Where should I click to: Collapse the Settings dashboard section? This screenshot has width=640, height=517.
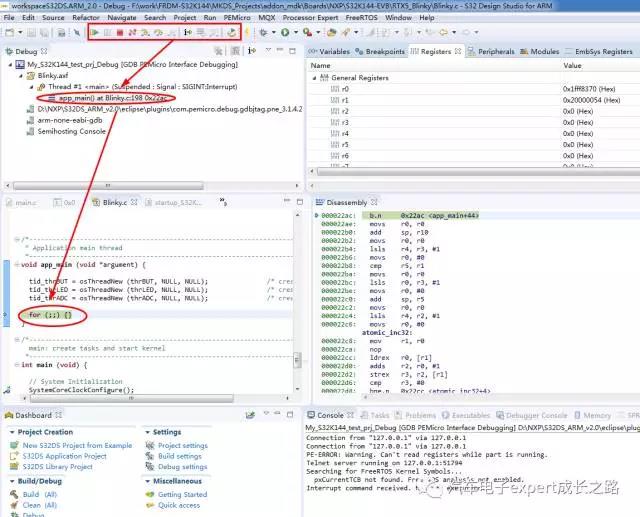[147, 432]
